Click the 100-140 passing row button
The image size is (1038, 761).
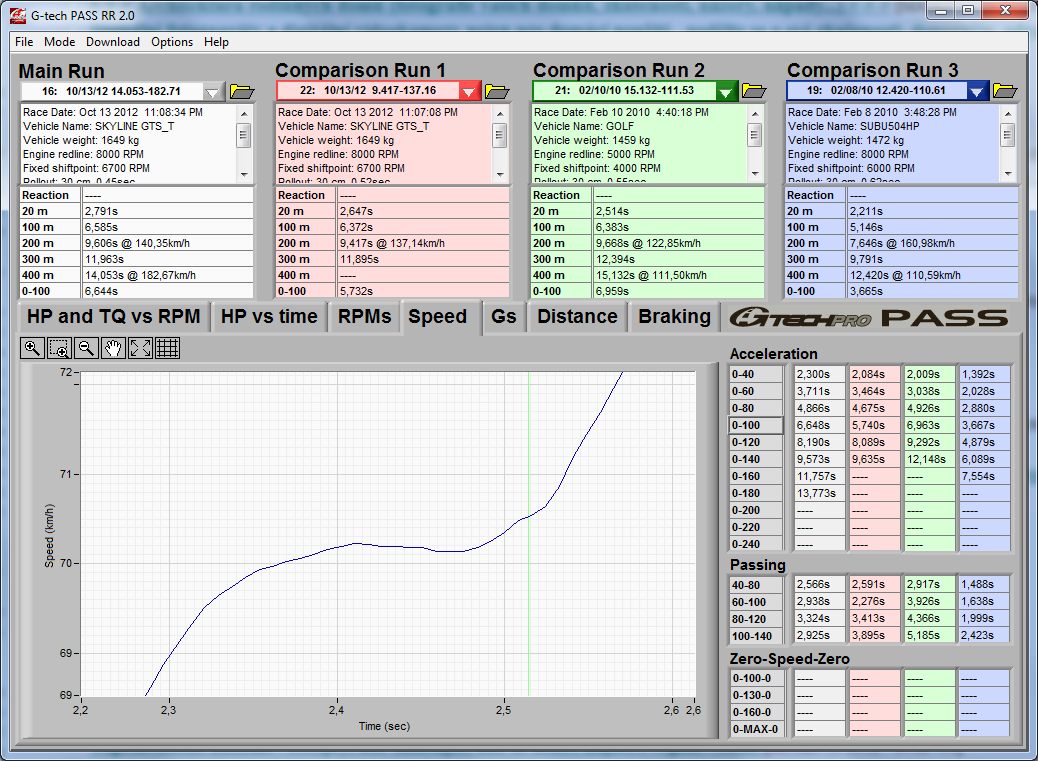tap(756, 636)
